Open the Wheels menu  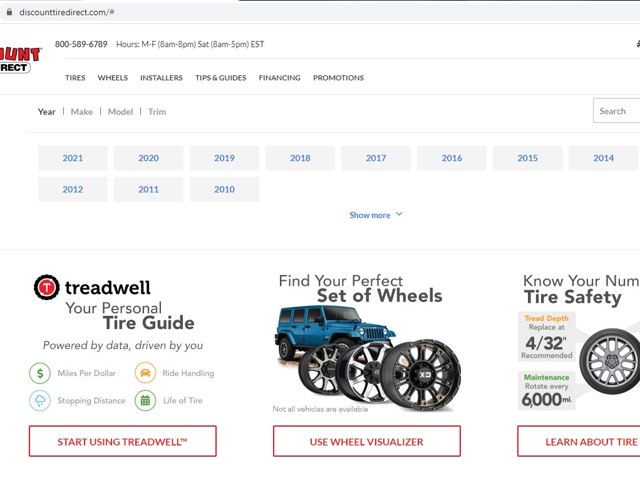coord(113,78)
